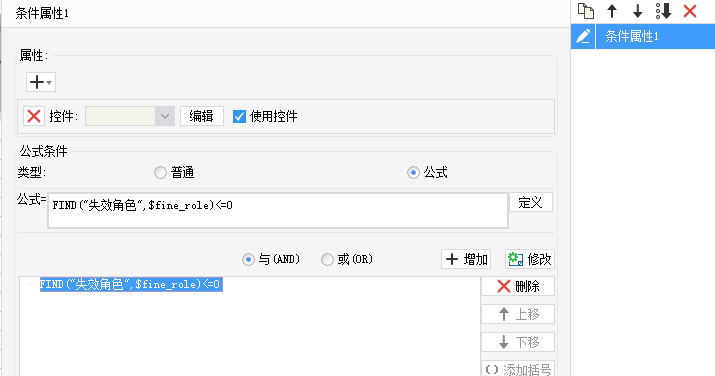Click the 定义 button
Image resolution: width=715 pixels, height=376 pixels.
pyautogui.click(x=531, y=202)
